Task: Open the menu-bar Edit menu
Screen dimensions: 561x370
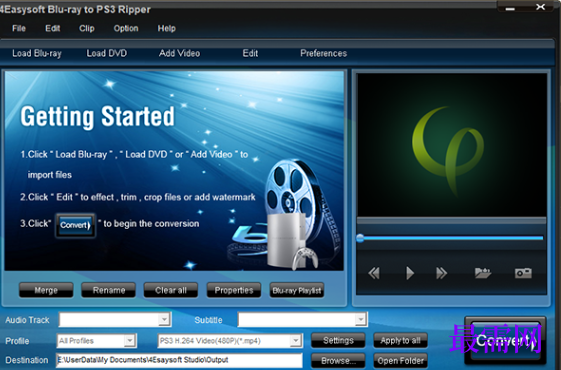Action: (53, 28)
